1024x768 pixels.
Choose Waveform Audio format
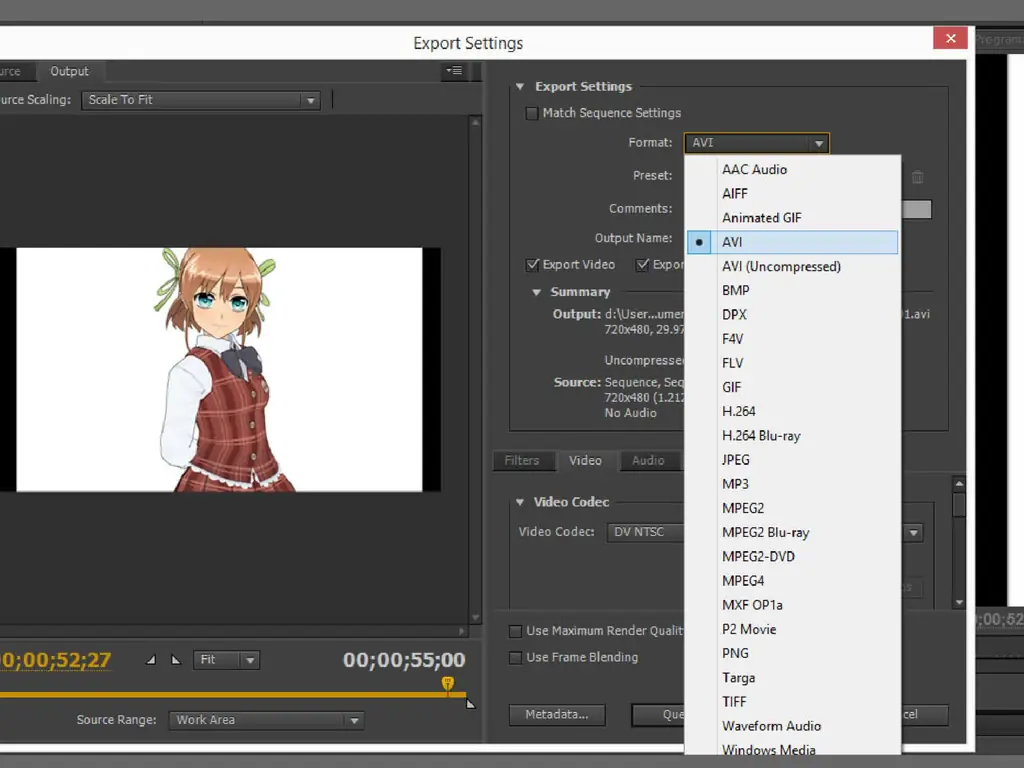pos(793,726)
